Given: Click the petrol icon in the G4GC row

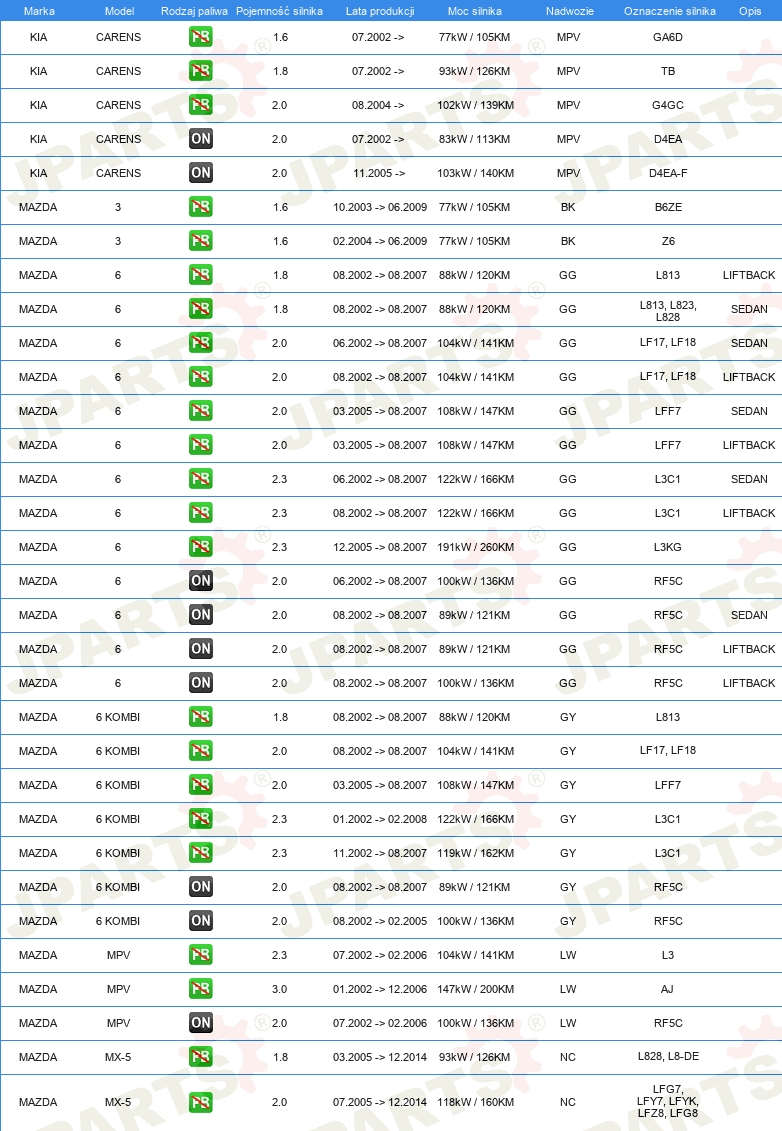Looking at the screenshot, I should pos(201,105).
